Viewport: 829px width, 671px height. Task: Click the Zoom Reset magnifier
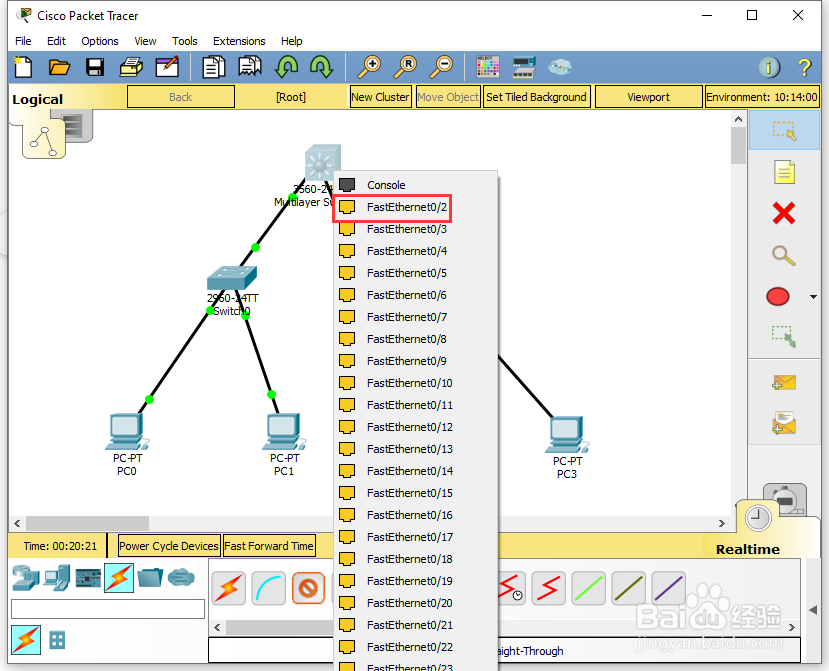pyautogui.click(x=406, y=67)
